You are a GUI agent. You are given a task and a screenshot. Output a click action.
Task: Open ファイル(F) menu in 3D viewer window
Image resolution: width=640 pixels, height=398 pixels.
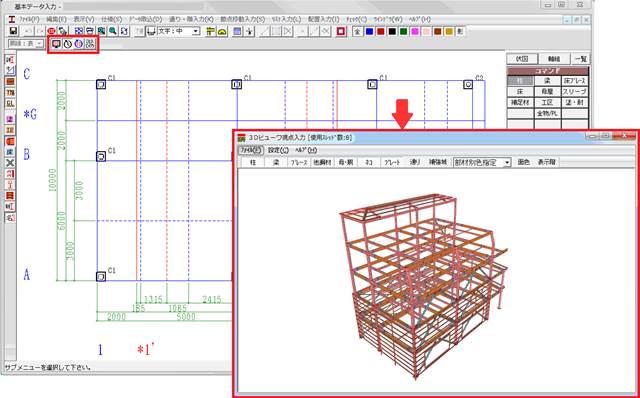251,150
